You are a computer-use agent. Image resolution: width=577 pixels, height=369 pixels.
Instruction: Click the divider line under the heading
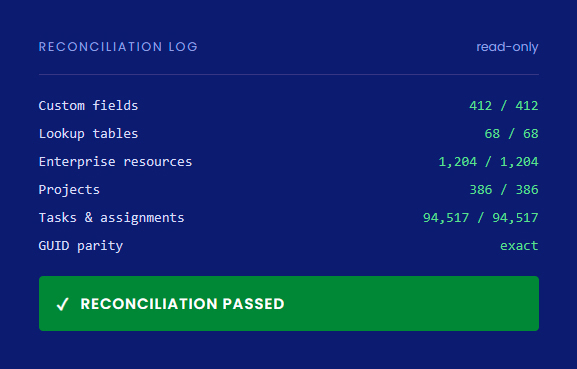coord(289,74)
